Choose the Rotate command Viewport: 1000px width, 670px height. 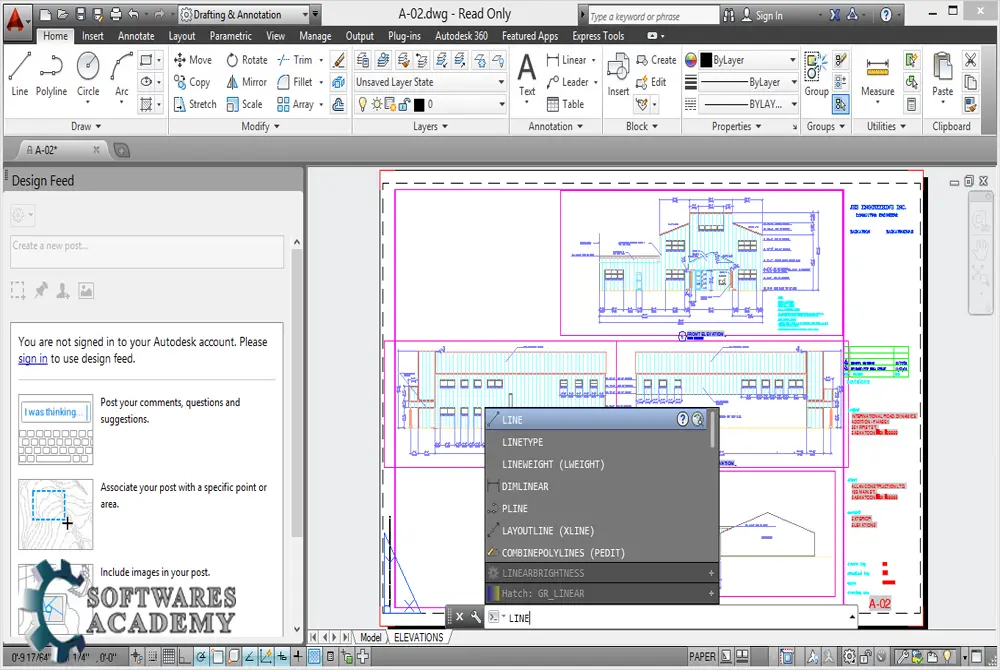pyautogui.click(x=247, y=60)
